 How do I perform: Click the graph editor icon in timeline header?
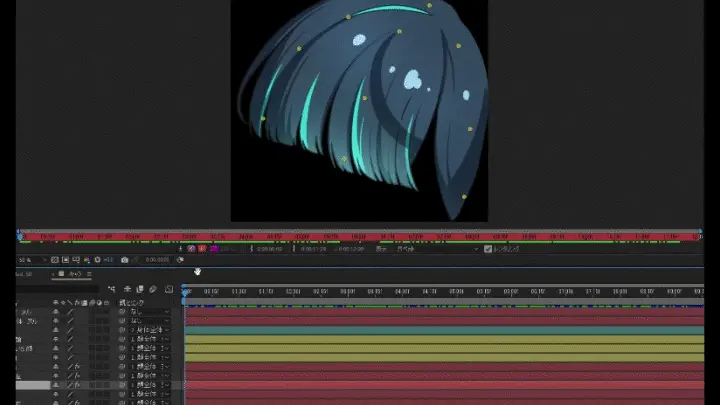(x=167, y=290)
